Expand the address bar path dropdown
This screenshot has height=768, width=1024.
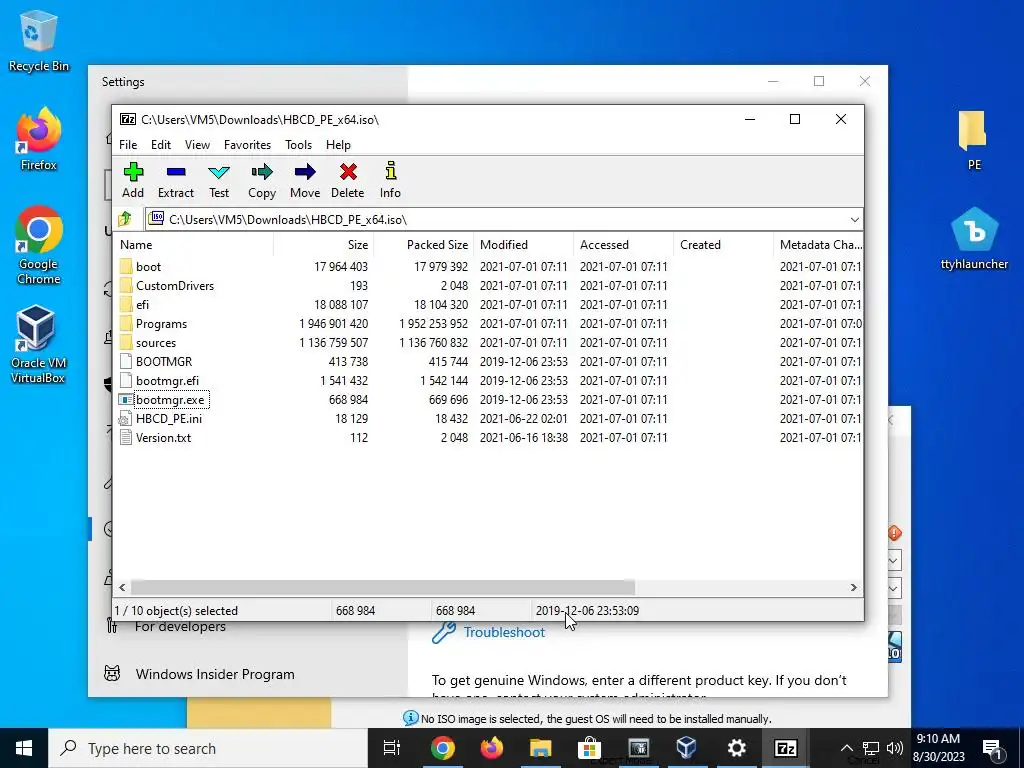pos(854,219)
